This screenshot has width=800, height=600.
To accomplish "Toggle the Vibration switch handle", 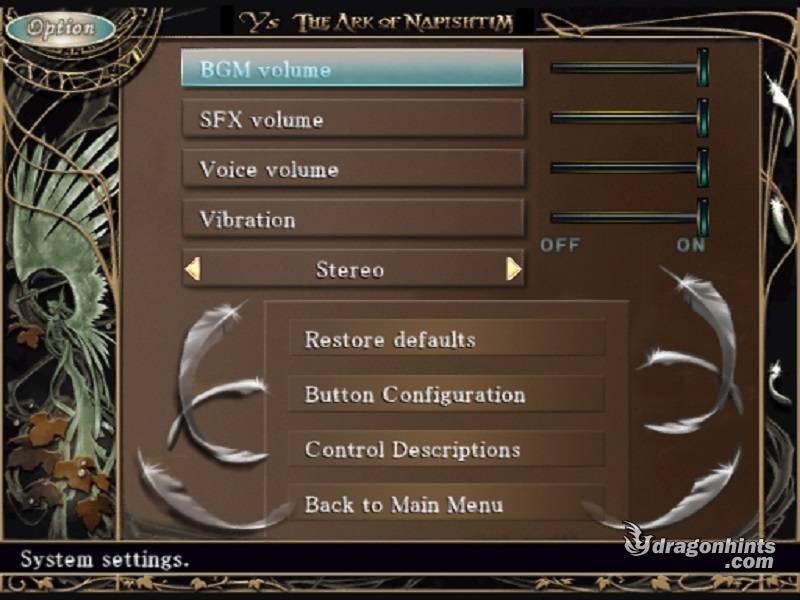I will [x=703, y=217].
